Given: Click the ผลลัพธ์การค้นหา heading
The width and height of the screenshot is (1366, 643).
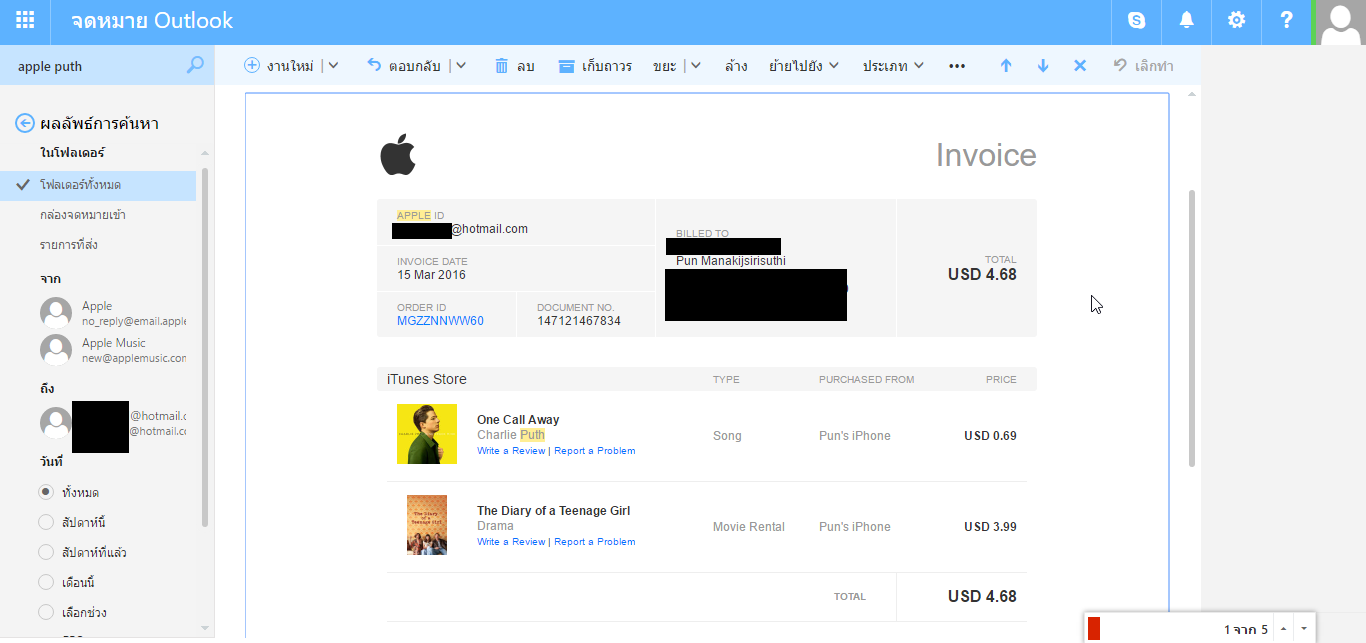Looking at the screenshot, I should point(99,124).
